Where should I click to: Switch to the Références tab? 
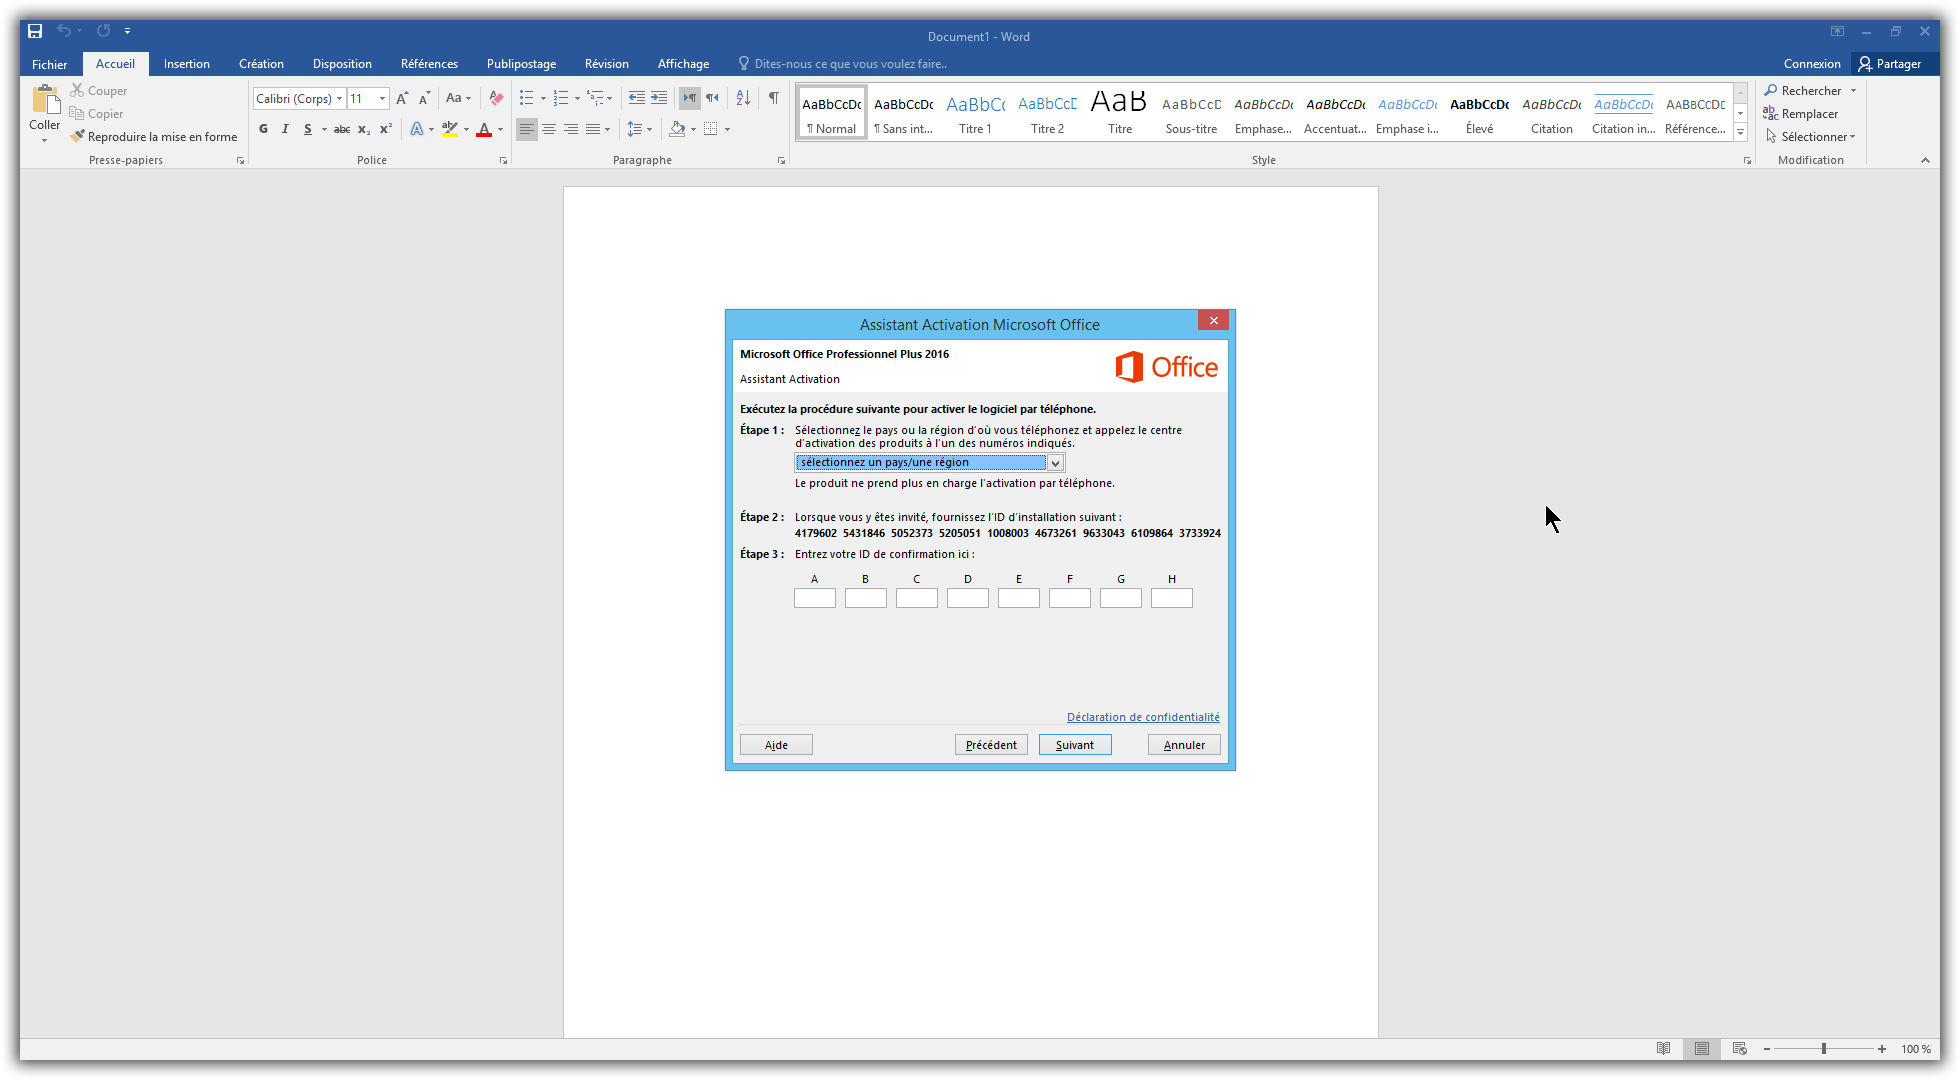pyautogui.click(x=429, y=64)
